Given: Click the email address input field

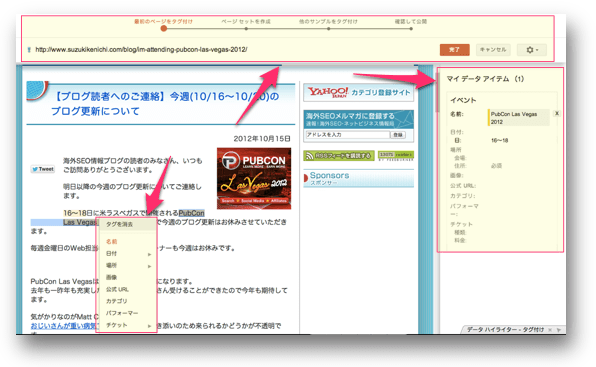Looking at the screenshot, I should pos(348,135).
